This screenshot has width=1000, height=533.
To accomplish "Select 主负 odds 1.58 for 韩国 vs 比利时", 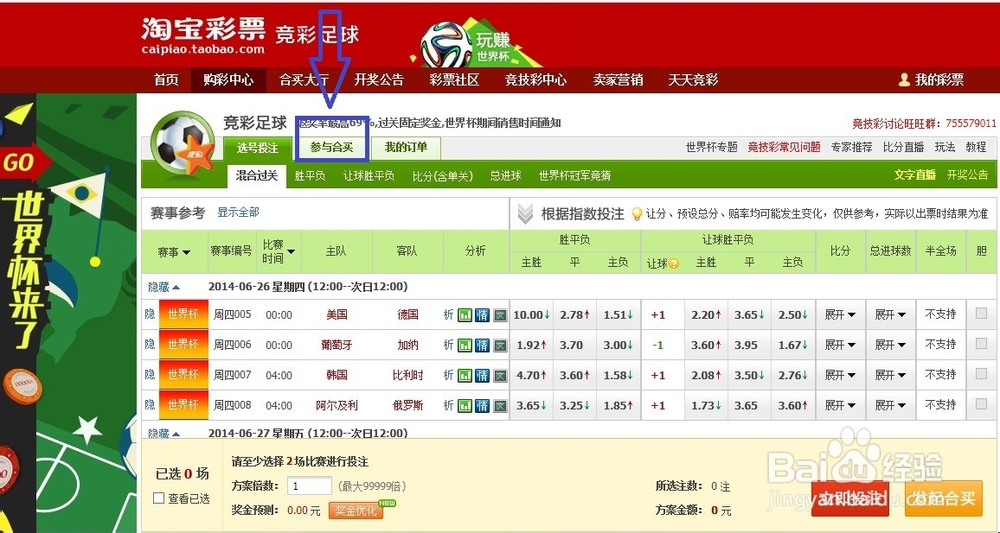I will (x=618, y=375).
